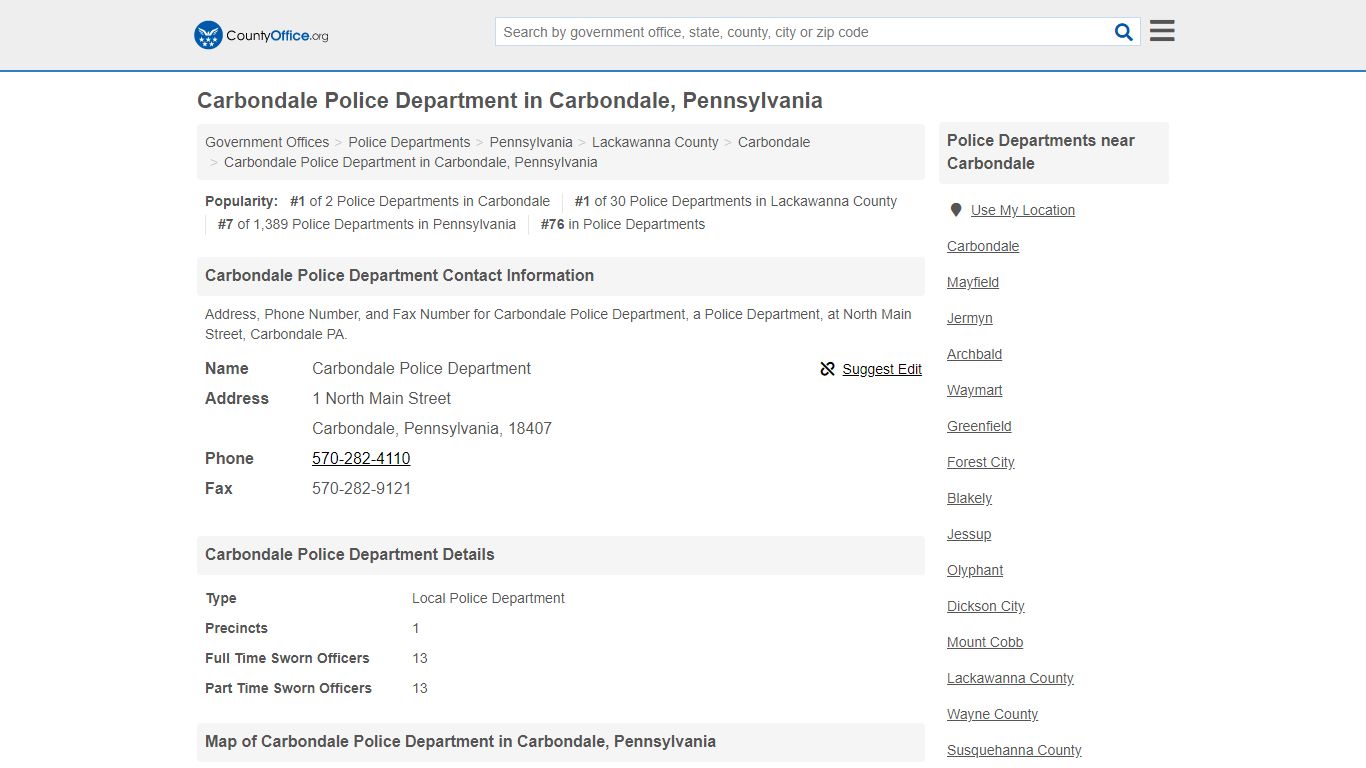This screenshot has width=1366, height=768.
Task: Click the Police Departments near Carbondale heading
Action: (1041, 152)
